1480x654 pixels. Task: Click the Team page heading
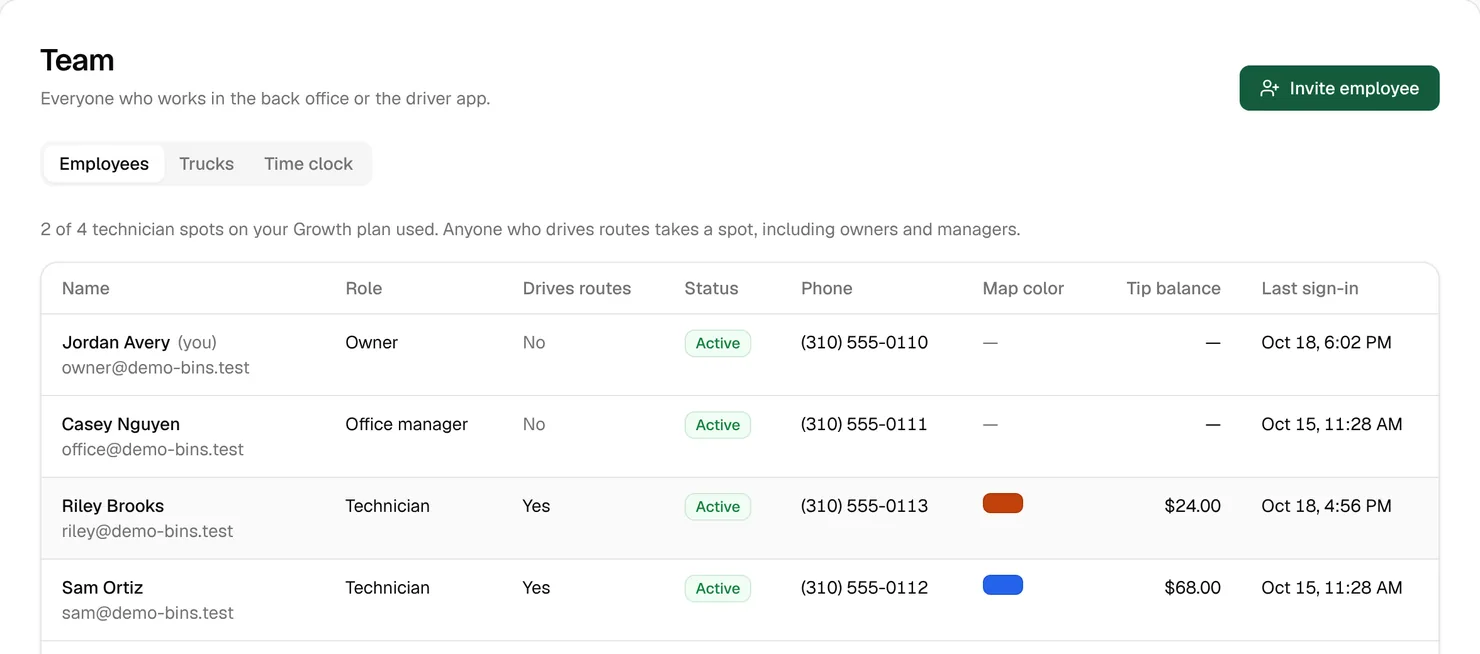[77, 60]
